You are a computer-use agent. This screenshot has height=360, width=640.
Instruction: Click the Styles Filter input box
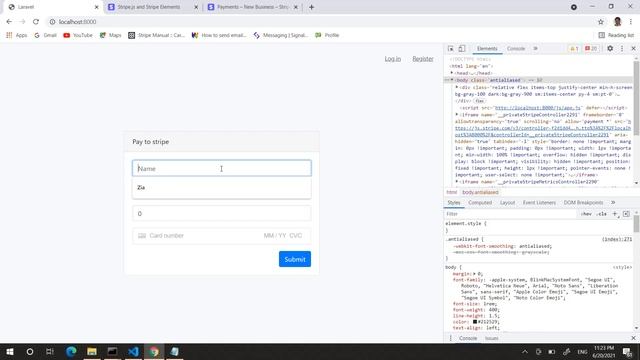pyautogui.click(x=510, y=214)
